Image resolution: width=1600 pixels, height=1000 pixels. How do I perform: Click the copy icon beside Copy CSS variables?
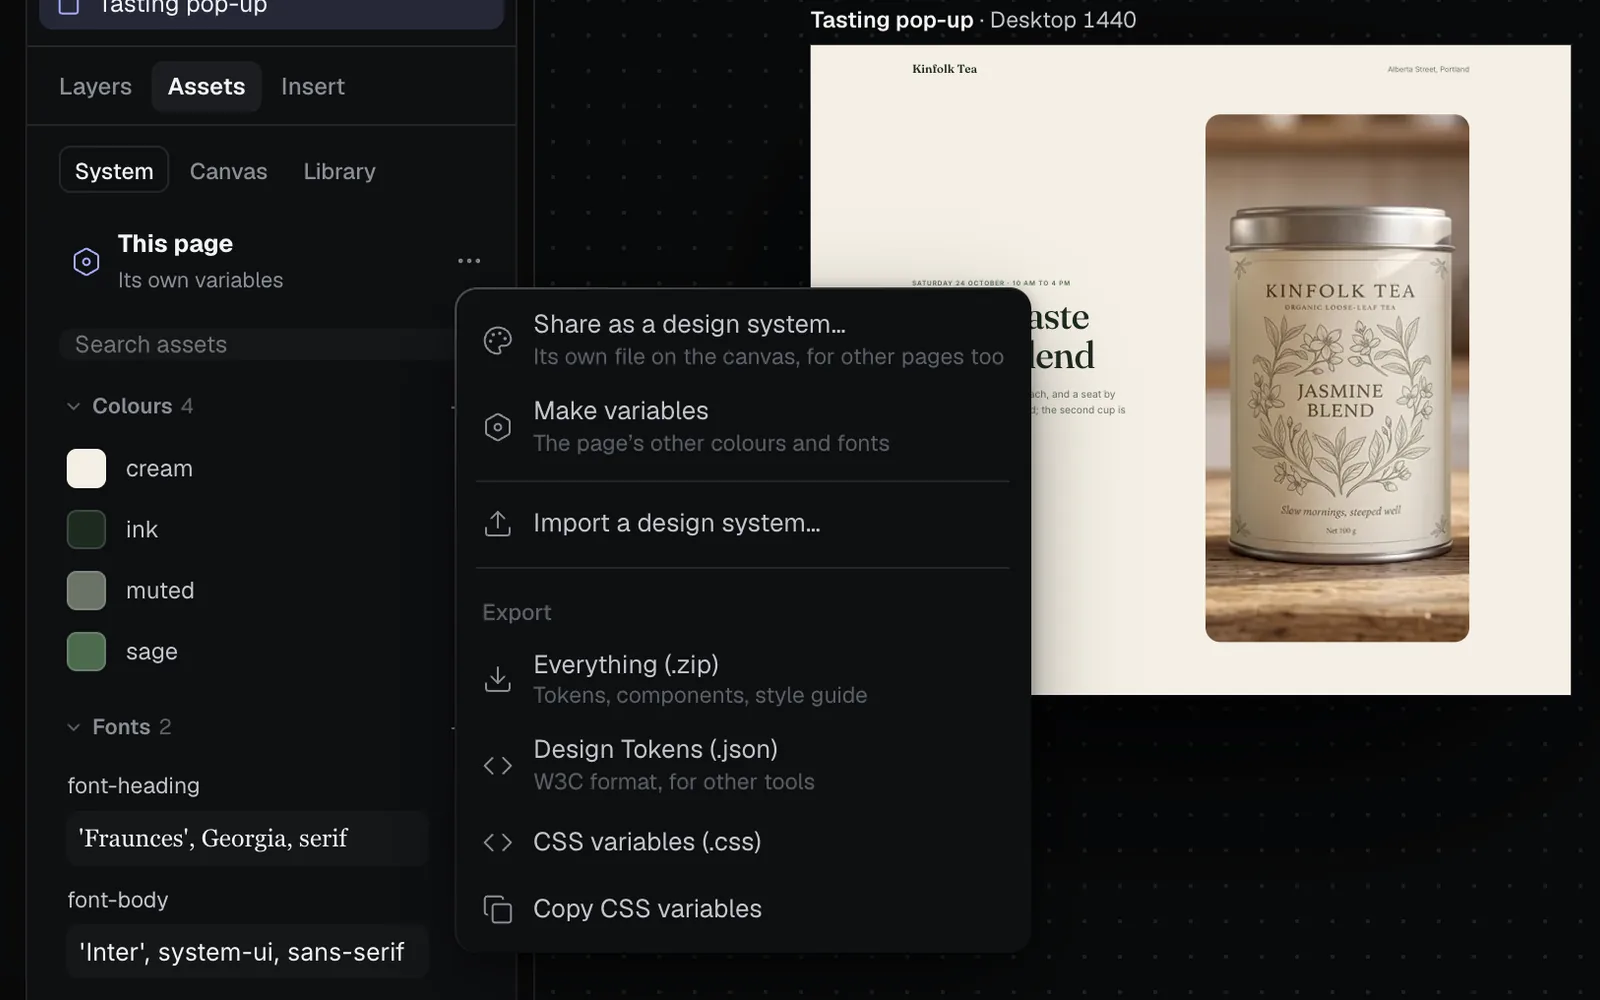[x=497, y=909]
